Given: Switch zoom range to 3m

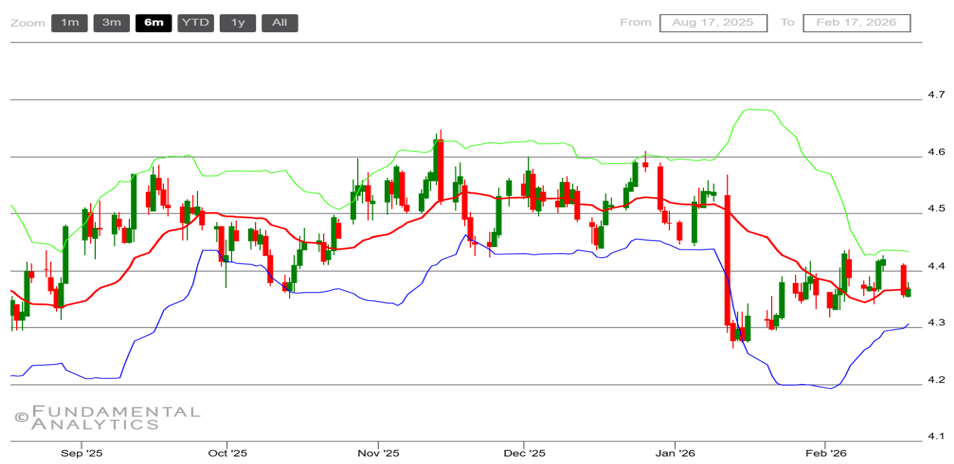Looking at the screenshot, I should coord(111,22).
